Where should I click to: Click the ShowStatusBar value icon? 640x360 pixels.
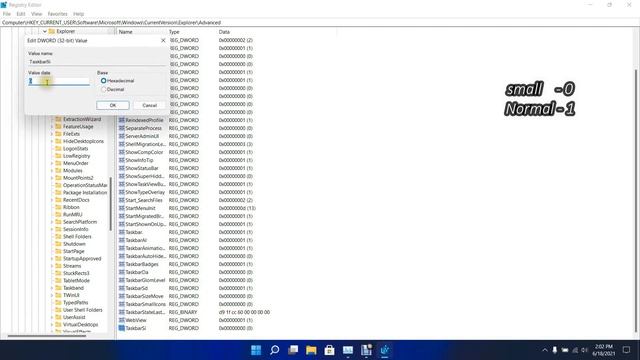point(121,168)
